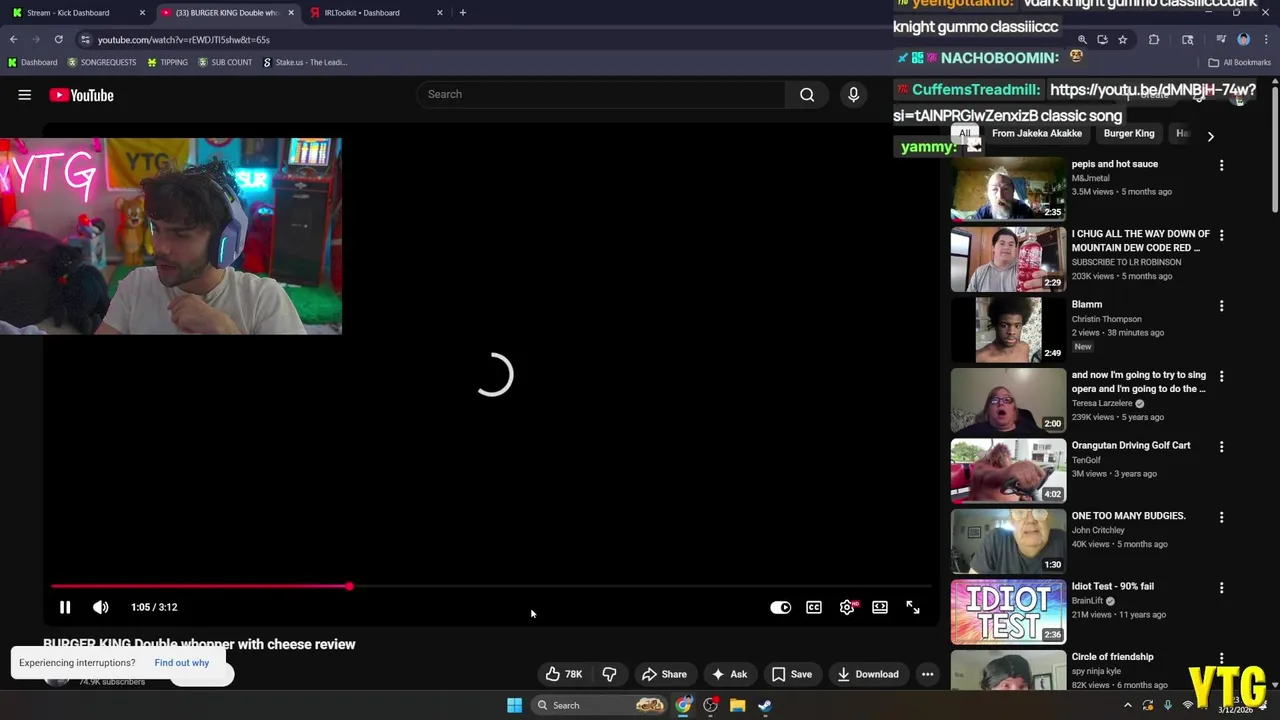
Task: Click the YouTube search magnifier button
Action: point(807,94)
